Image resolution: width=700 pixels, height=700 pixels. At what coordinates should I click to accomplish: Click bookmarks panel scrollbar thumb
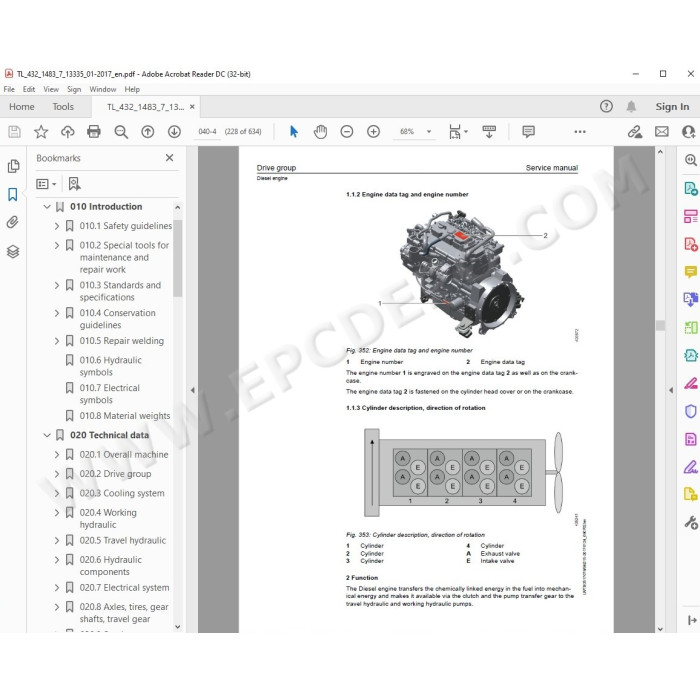coord(178,258)
